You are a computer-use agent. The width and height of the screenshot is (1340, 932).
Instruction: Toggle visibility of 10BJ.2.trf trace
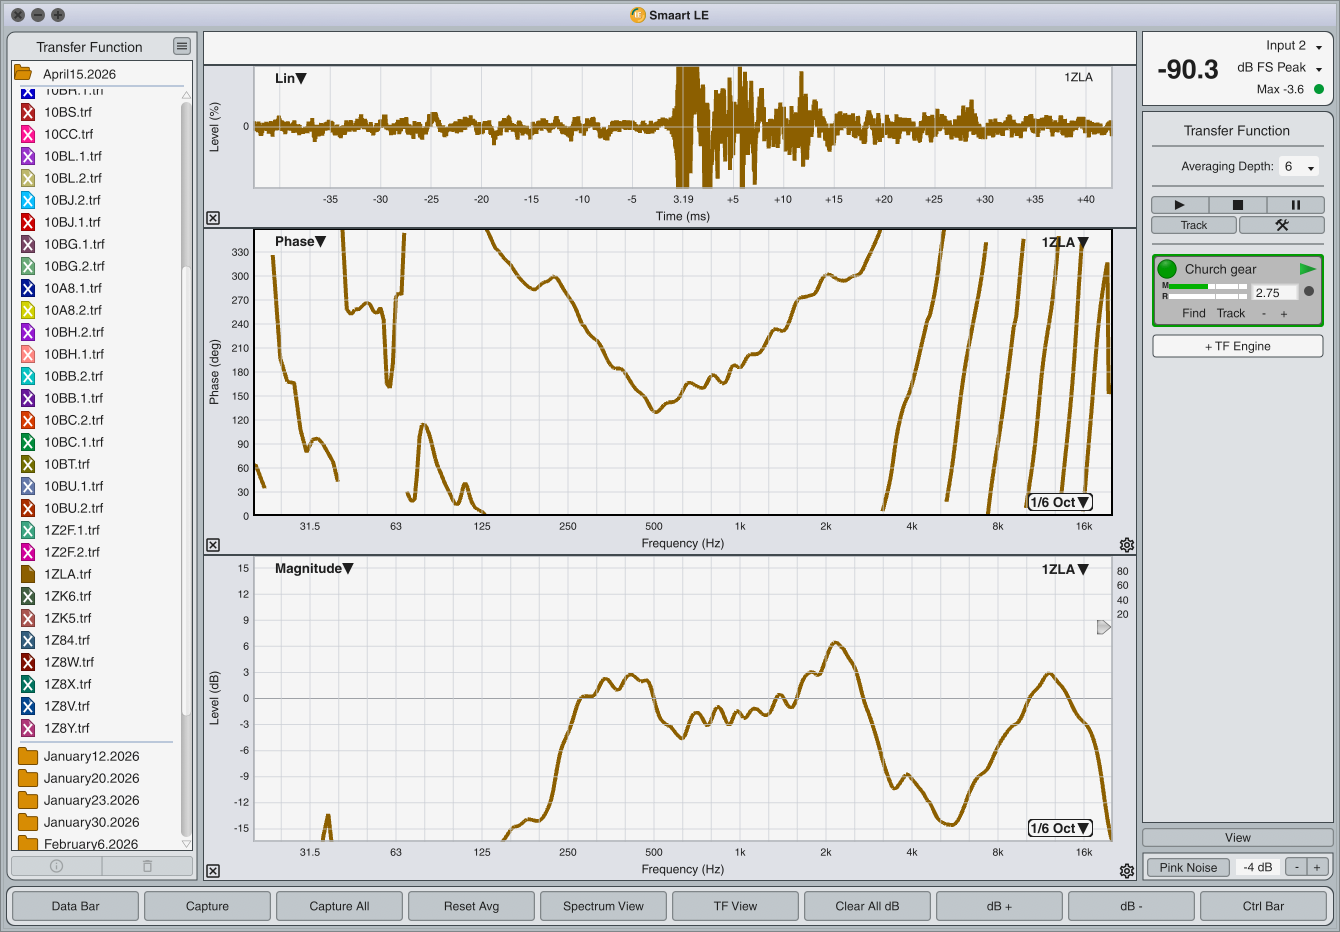coord(28,200)
